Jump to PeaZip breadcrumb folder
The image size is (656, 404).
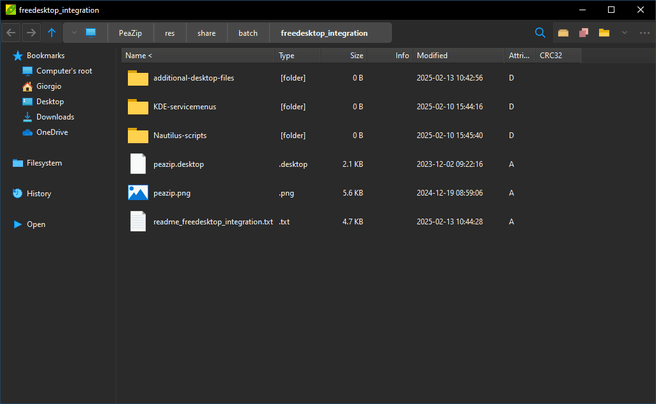(x=130, y=33)
